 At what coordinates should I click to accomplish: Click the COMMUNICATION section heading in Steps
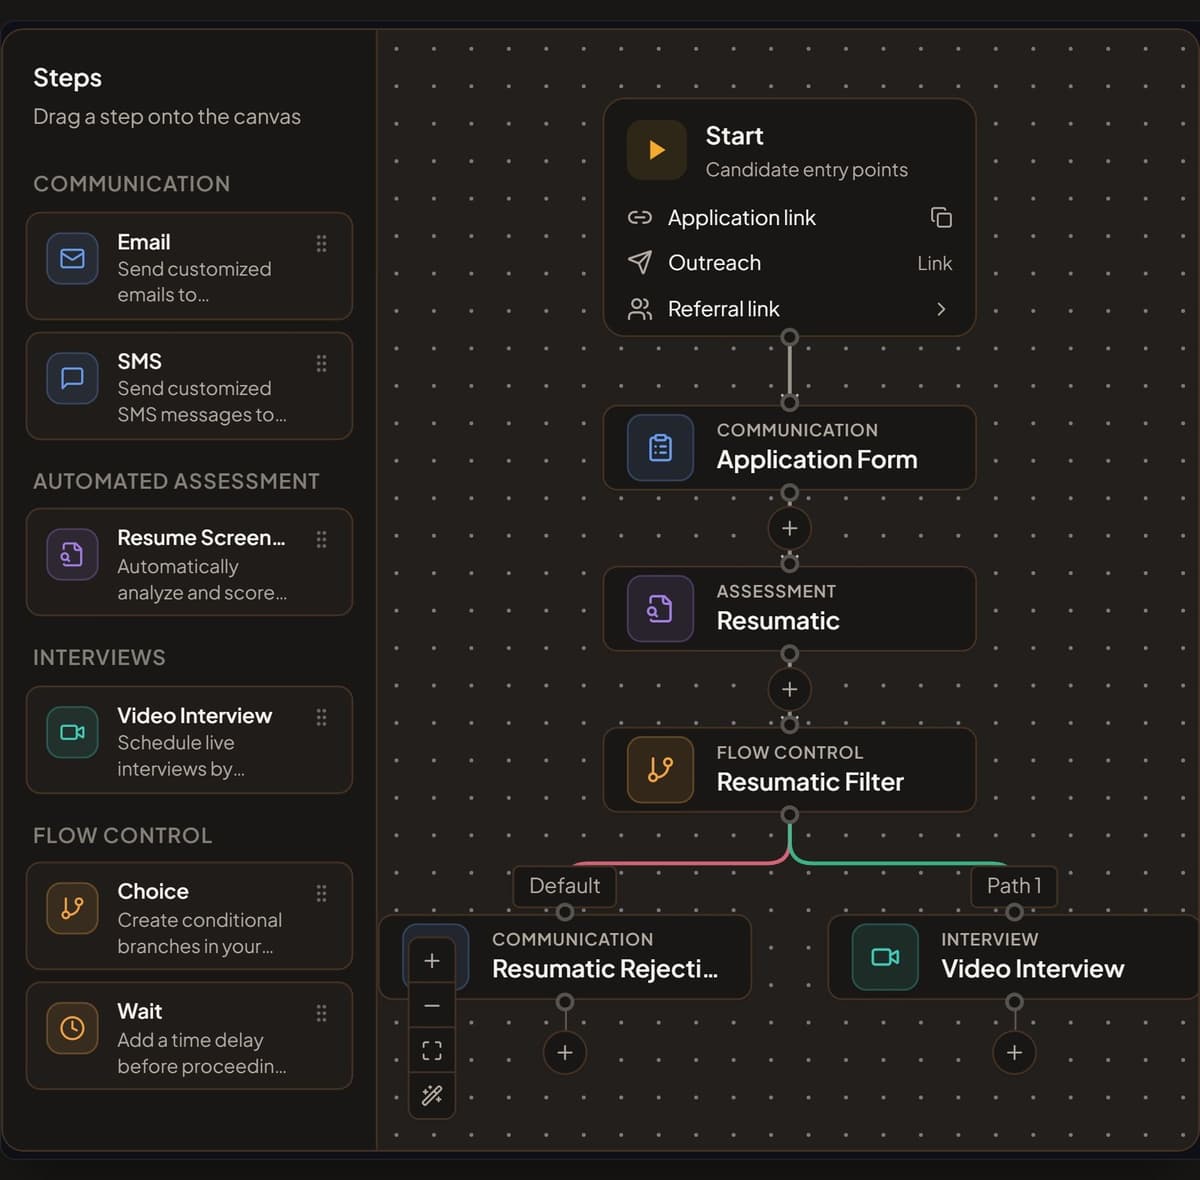tap(131, 184)
